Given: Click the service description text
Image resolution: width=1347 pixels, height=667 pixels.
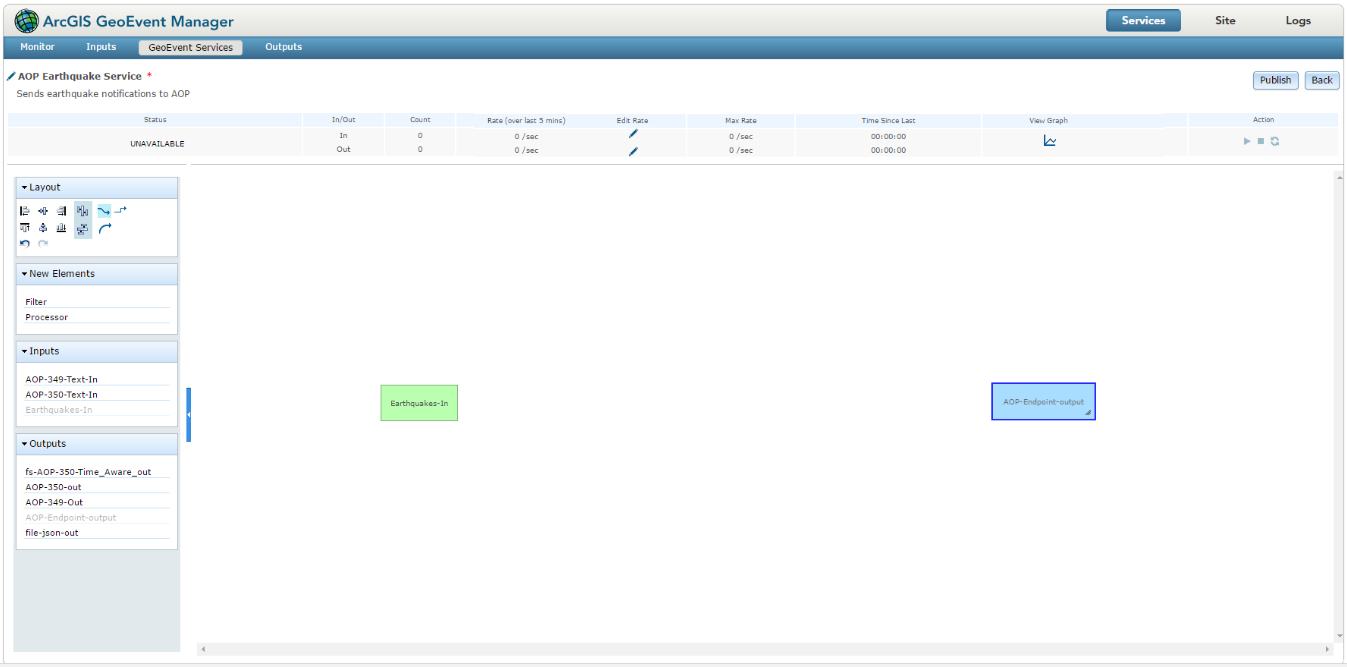Looking at the screenshot, I should 103,94.
